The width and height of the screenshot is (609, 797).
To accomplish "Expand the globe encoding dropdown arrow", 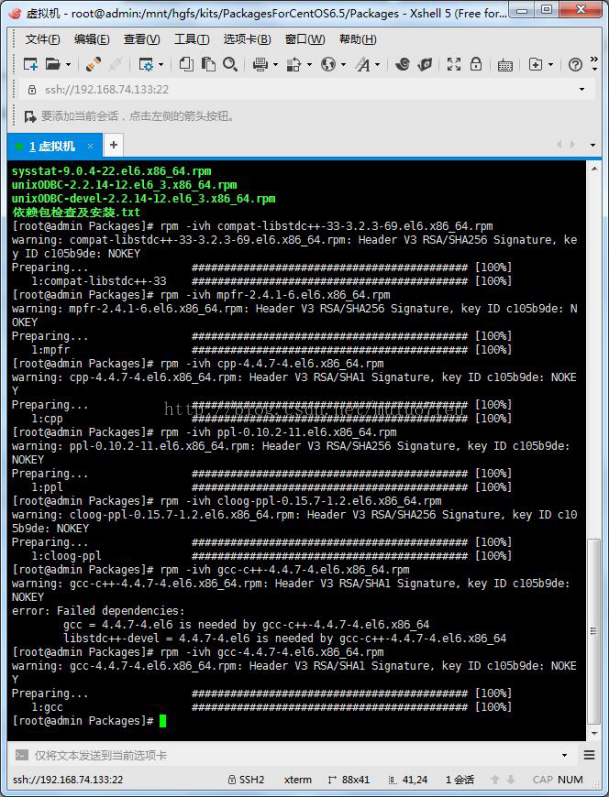I will [x=343, y=65].
